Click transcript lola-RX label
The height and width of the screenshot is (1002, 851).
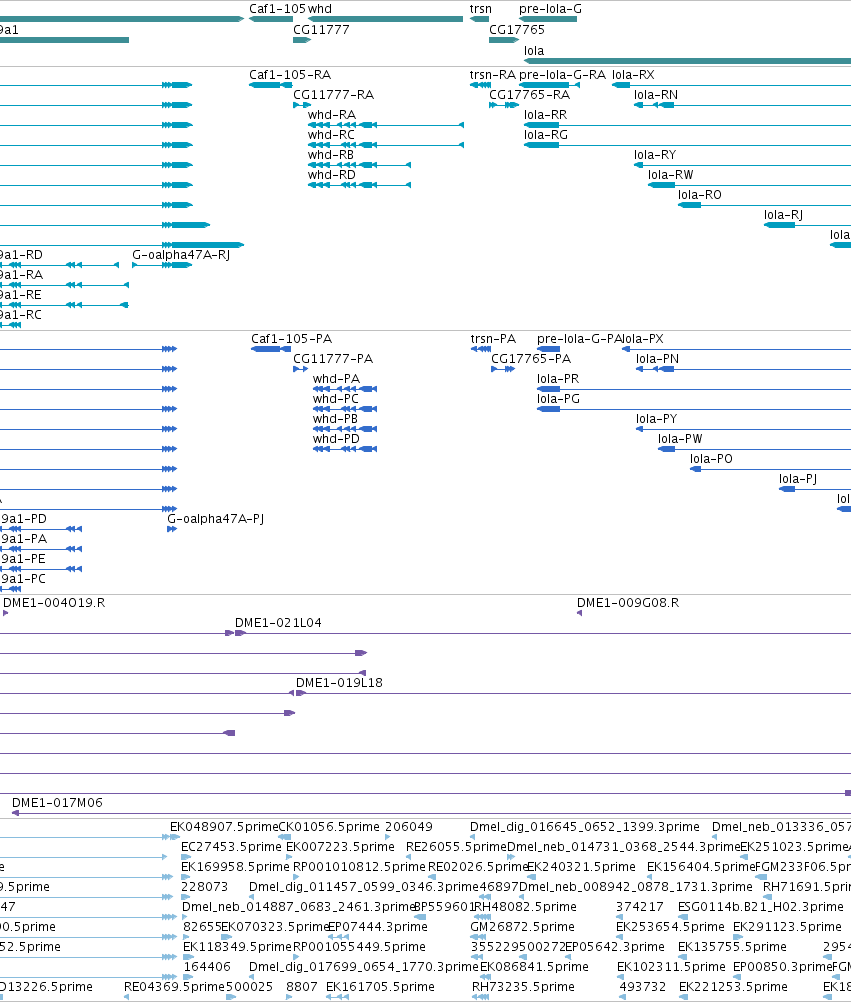pos(633,75)
